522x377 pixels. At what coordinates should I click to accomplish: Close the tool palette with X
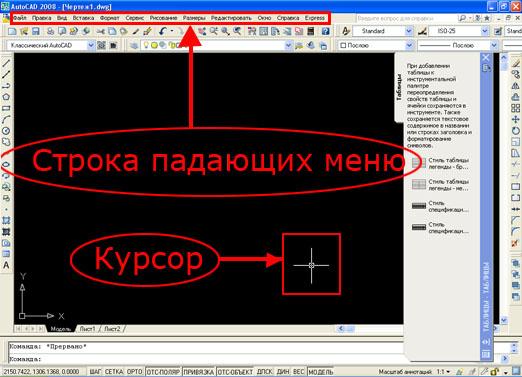pos(486,57)
